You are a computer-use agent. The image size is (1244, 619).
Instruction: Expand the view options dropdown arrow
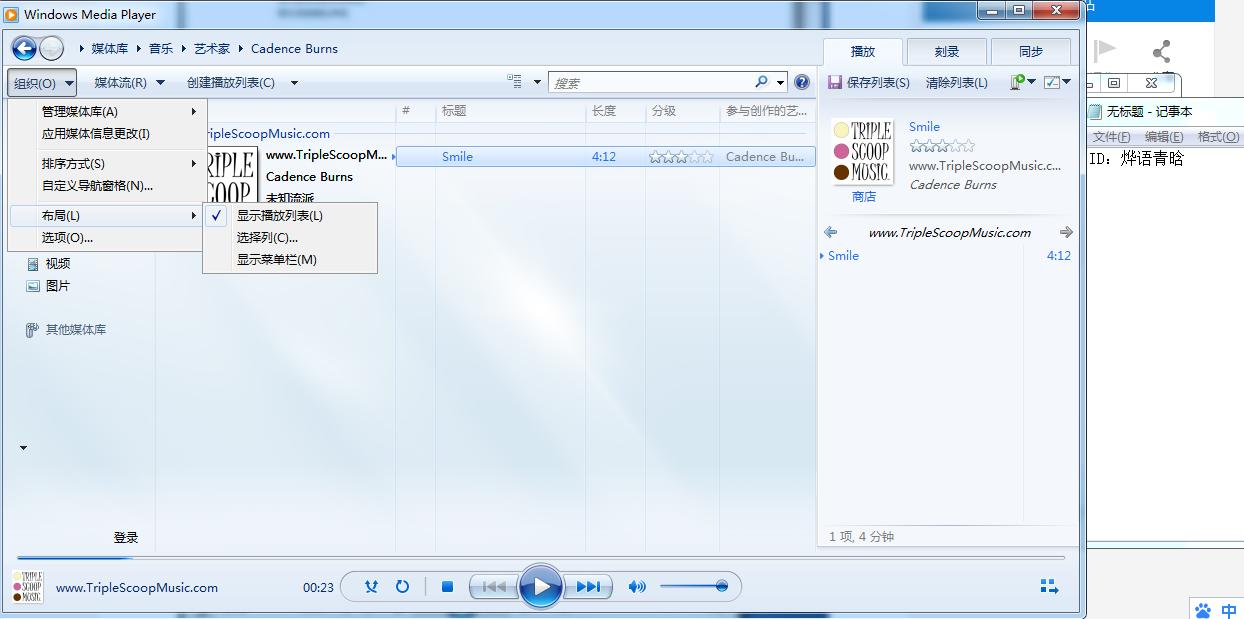(537, 82)
